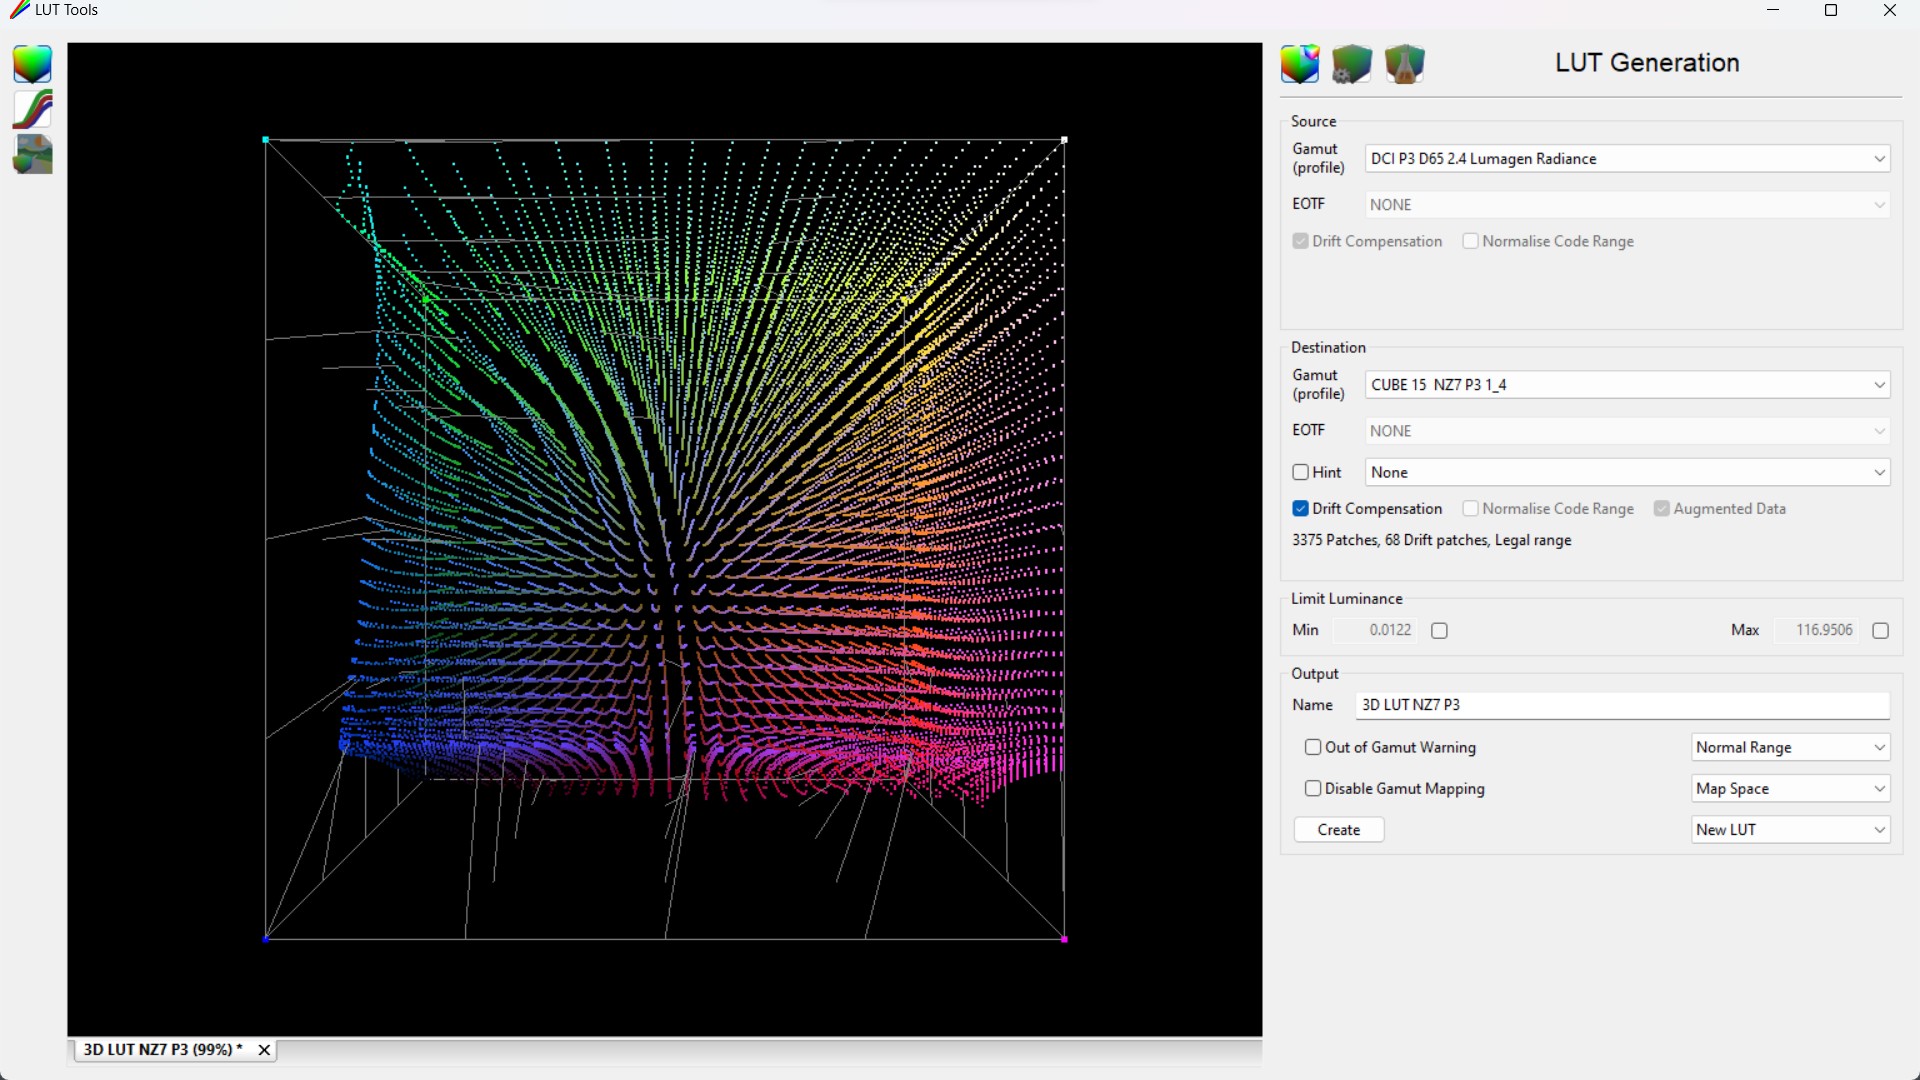This screenshot has height=1080, width=1920.
Task: Open the RGB curves view in the sidebar
Action: click(32, 109)
